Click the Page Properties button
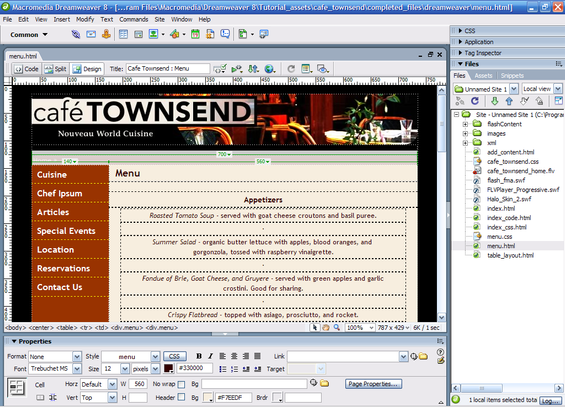 (x=373, y=384)
